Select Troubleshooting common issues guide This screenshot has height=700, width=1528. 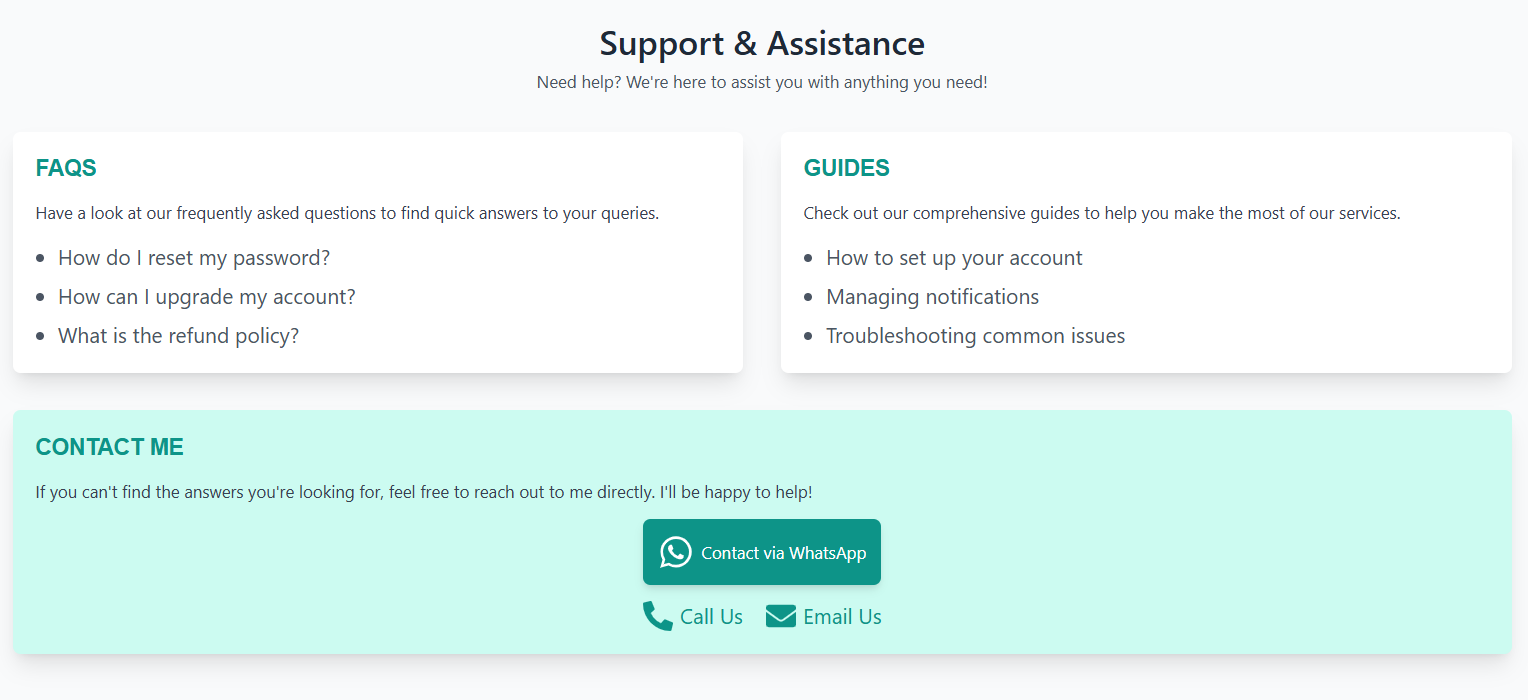[x=975, y=336]
